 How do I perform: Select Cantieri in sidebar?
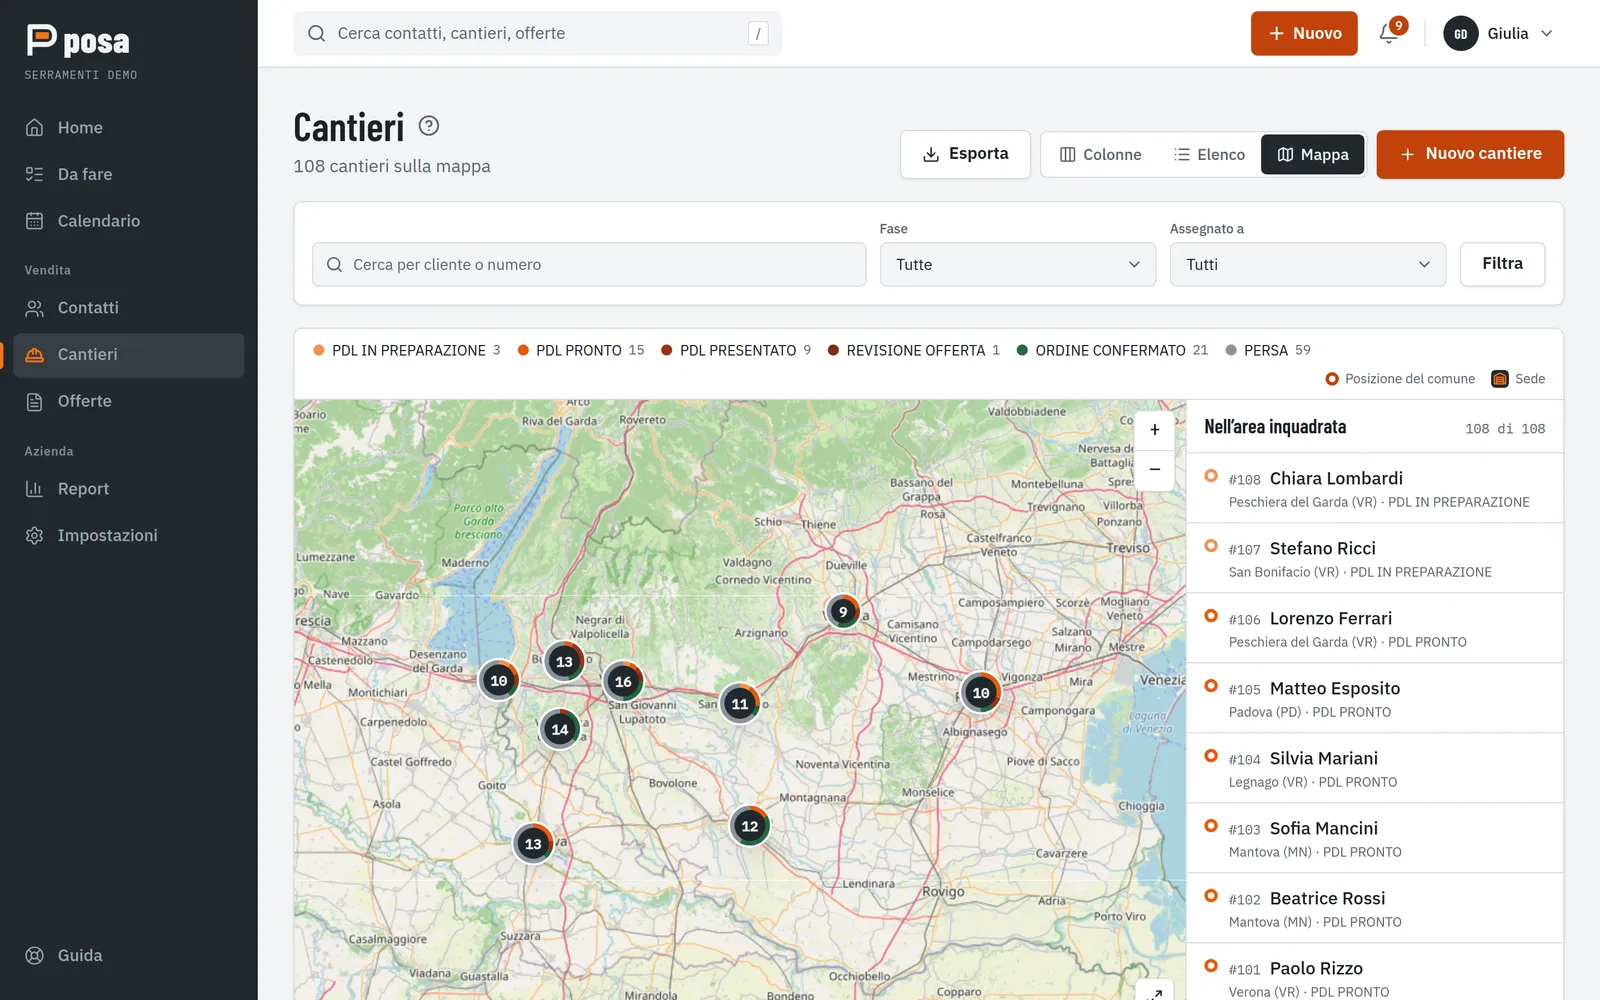(129, 355)
